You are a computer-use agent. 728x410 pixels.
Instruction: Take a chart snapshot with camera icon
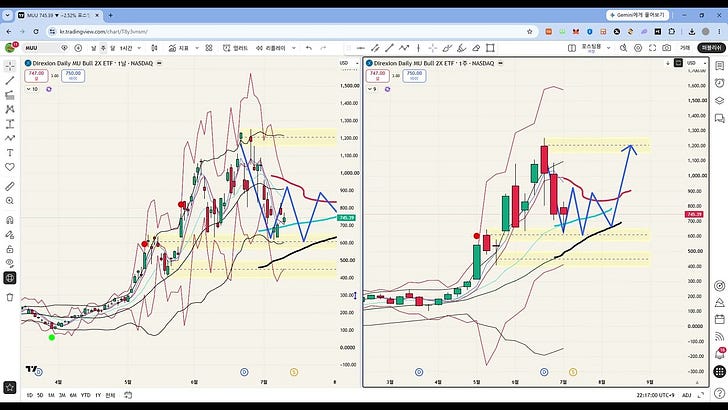click(x=667, y=48)
